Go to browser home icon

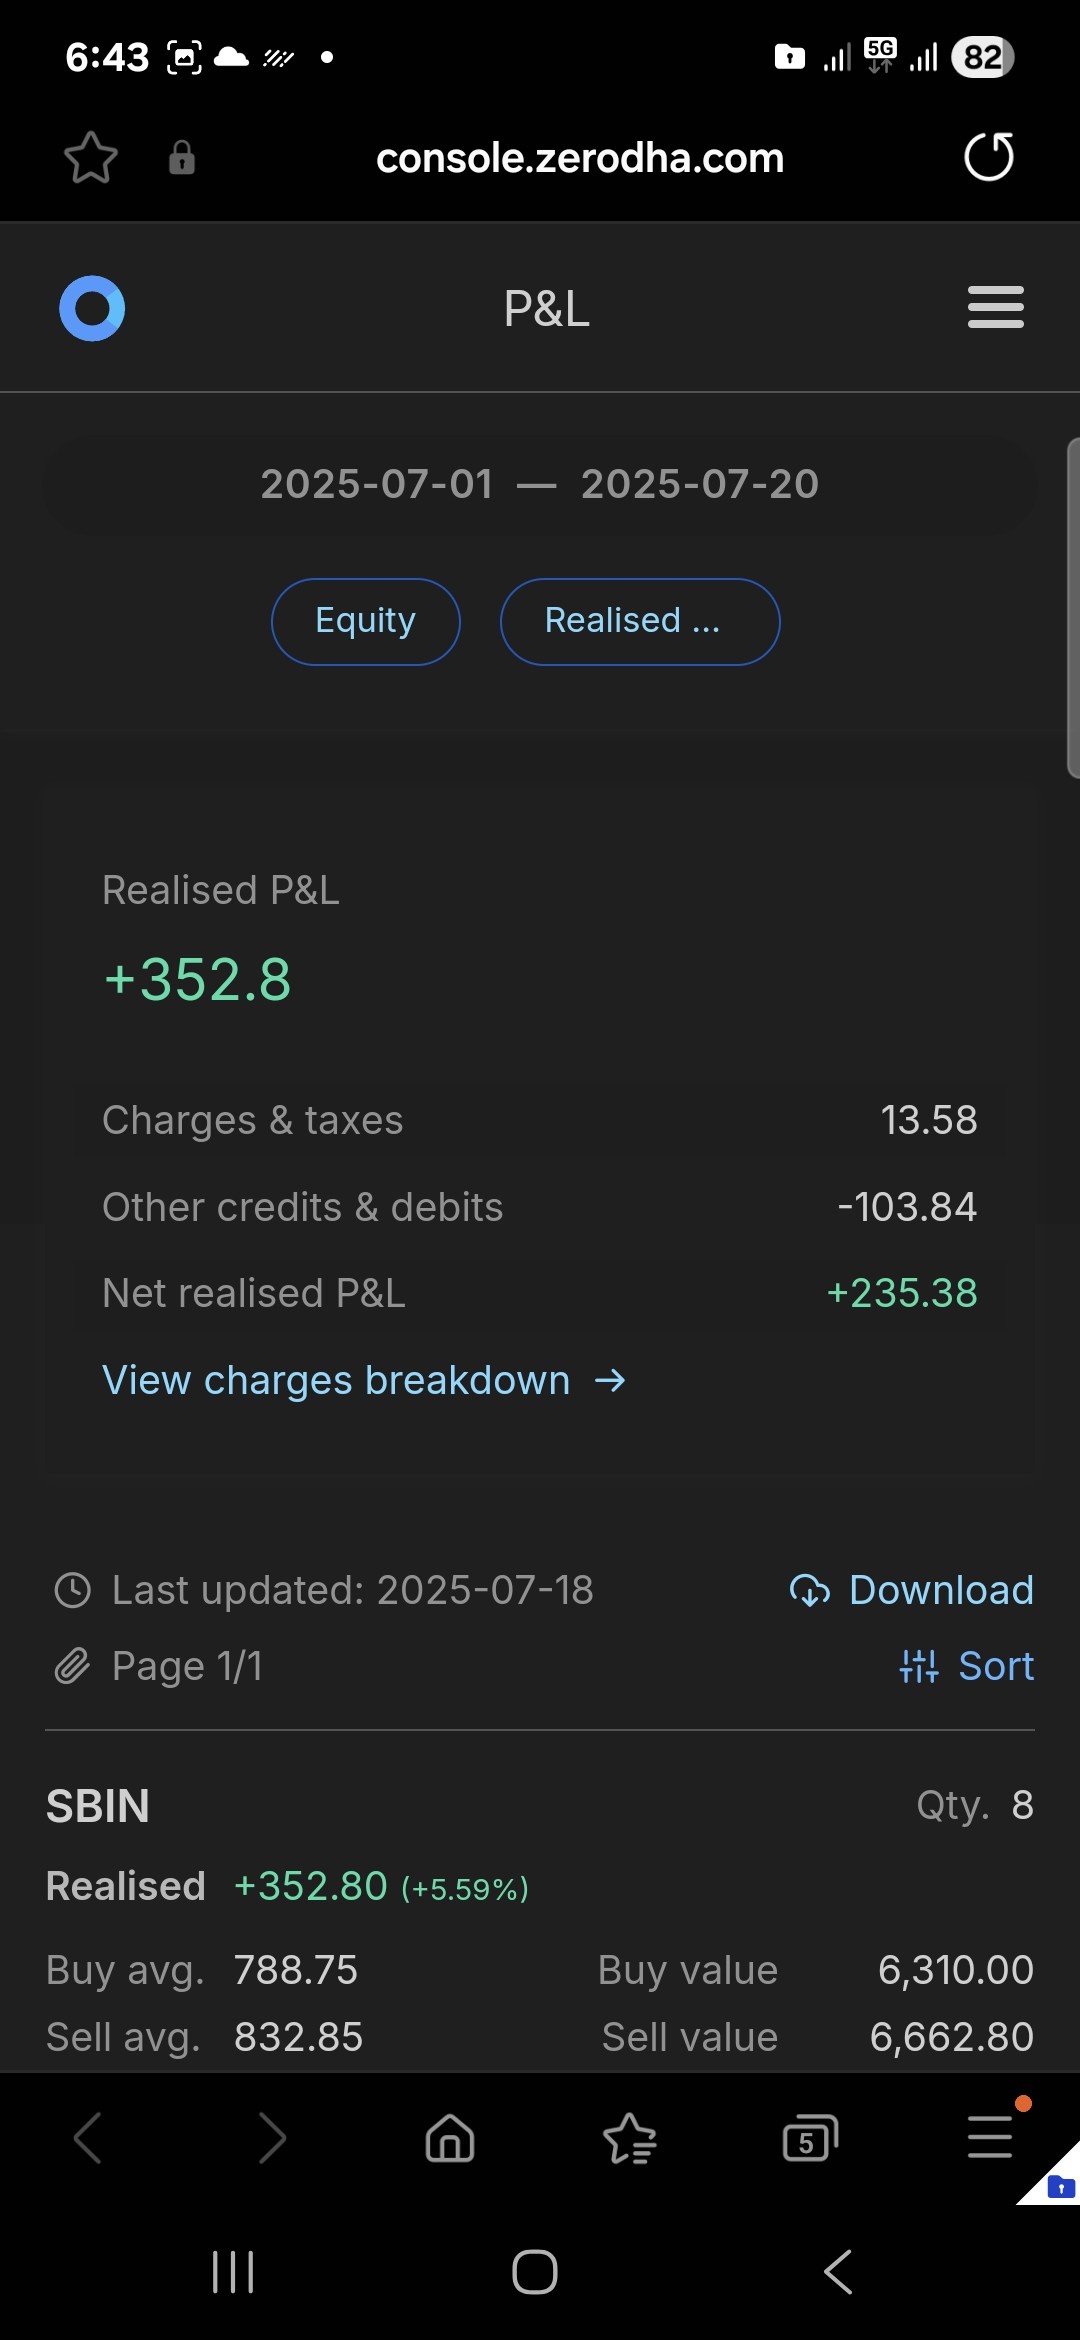pos(450,2139)
